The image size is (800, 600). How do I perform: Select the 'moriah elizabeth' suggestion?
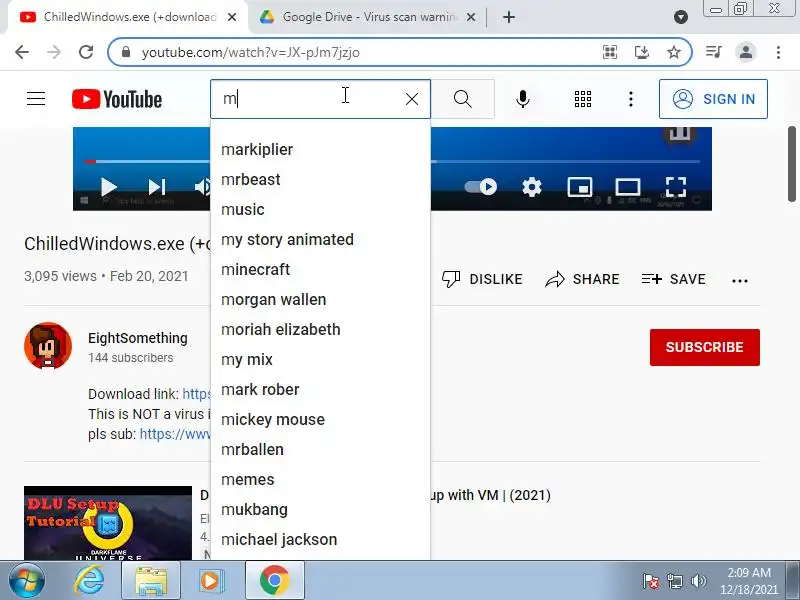click(320, 330)
